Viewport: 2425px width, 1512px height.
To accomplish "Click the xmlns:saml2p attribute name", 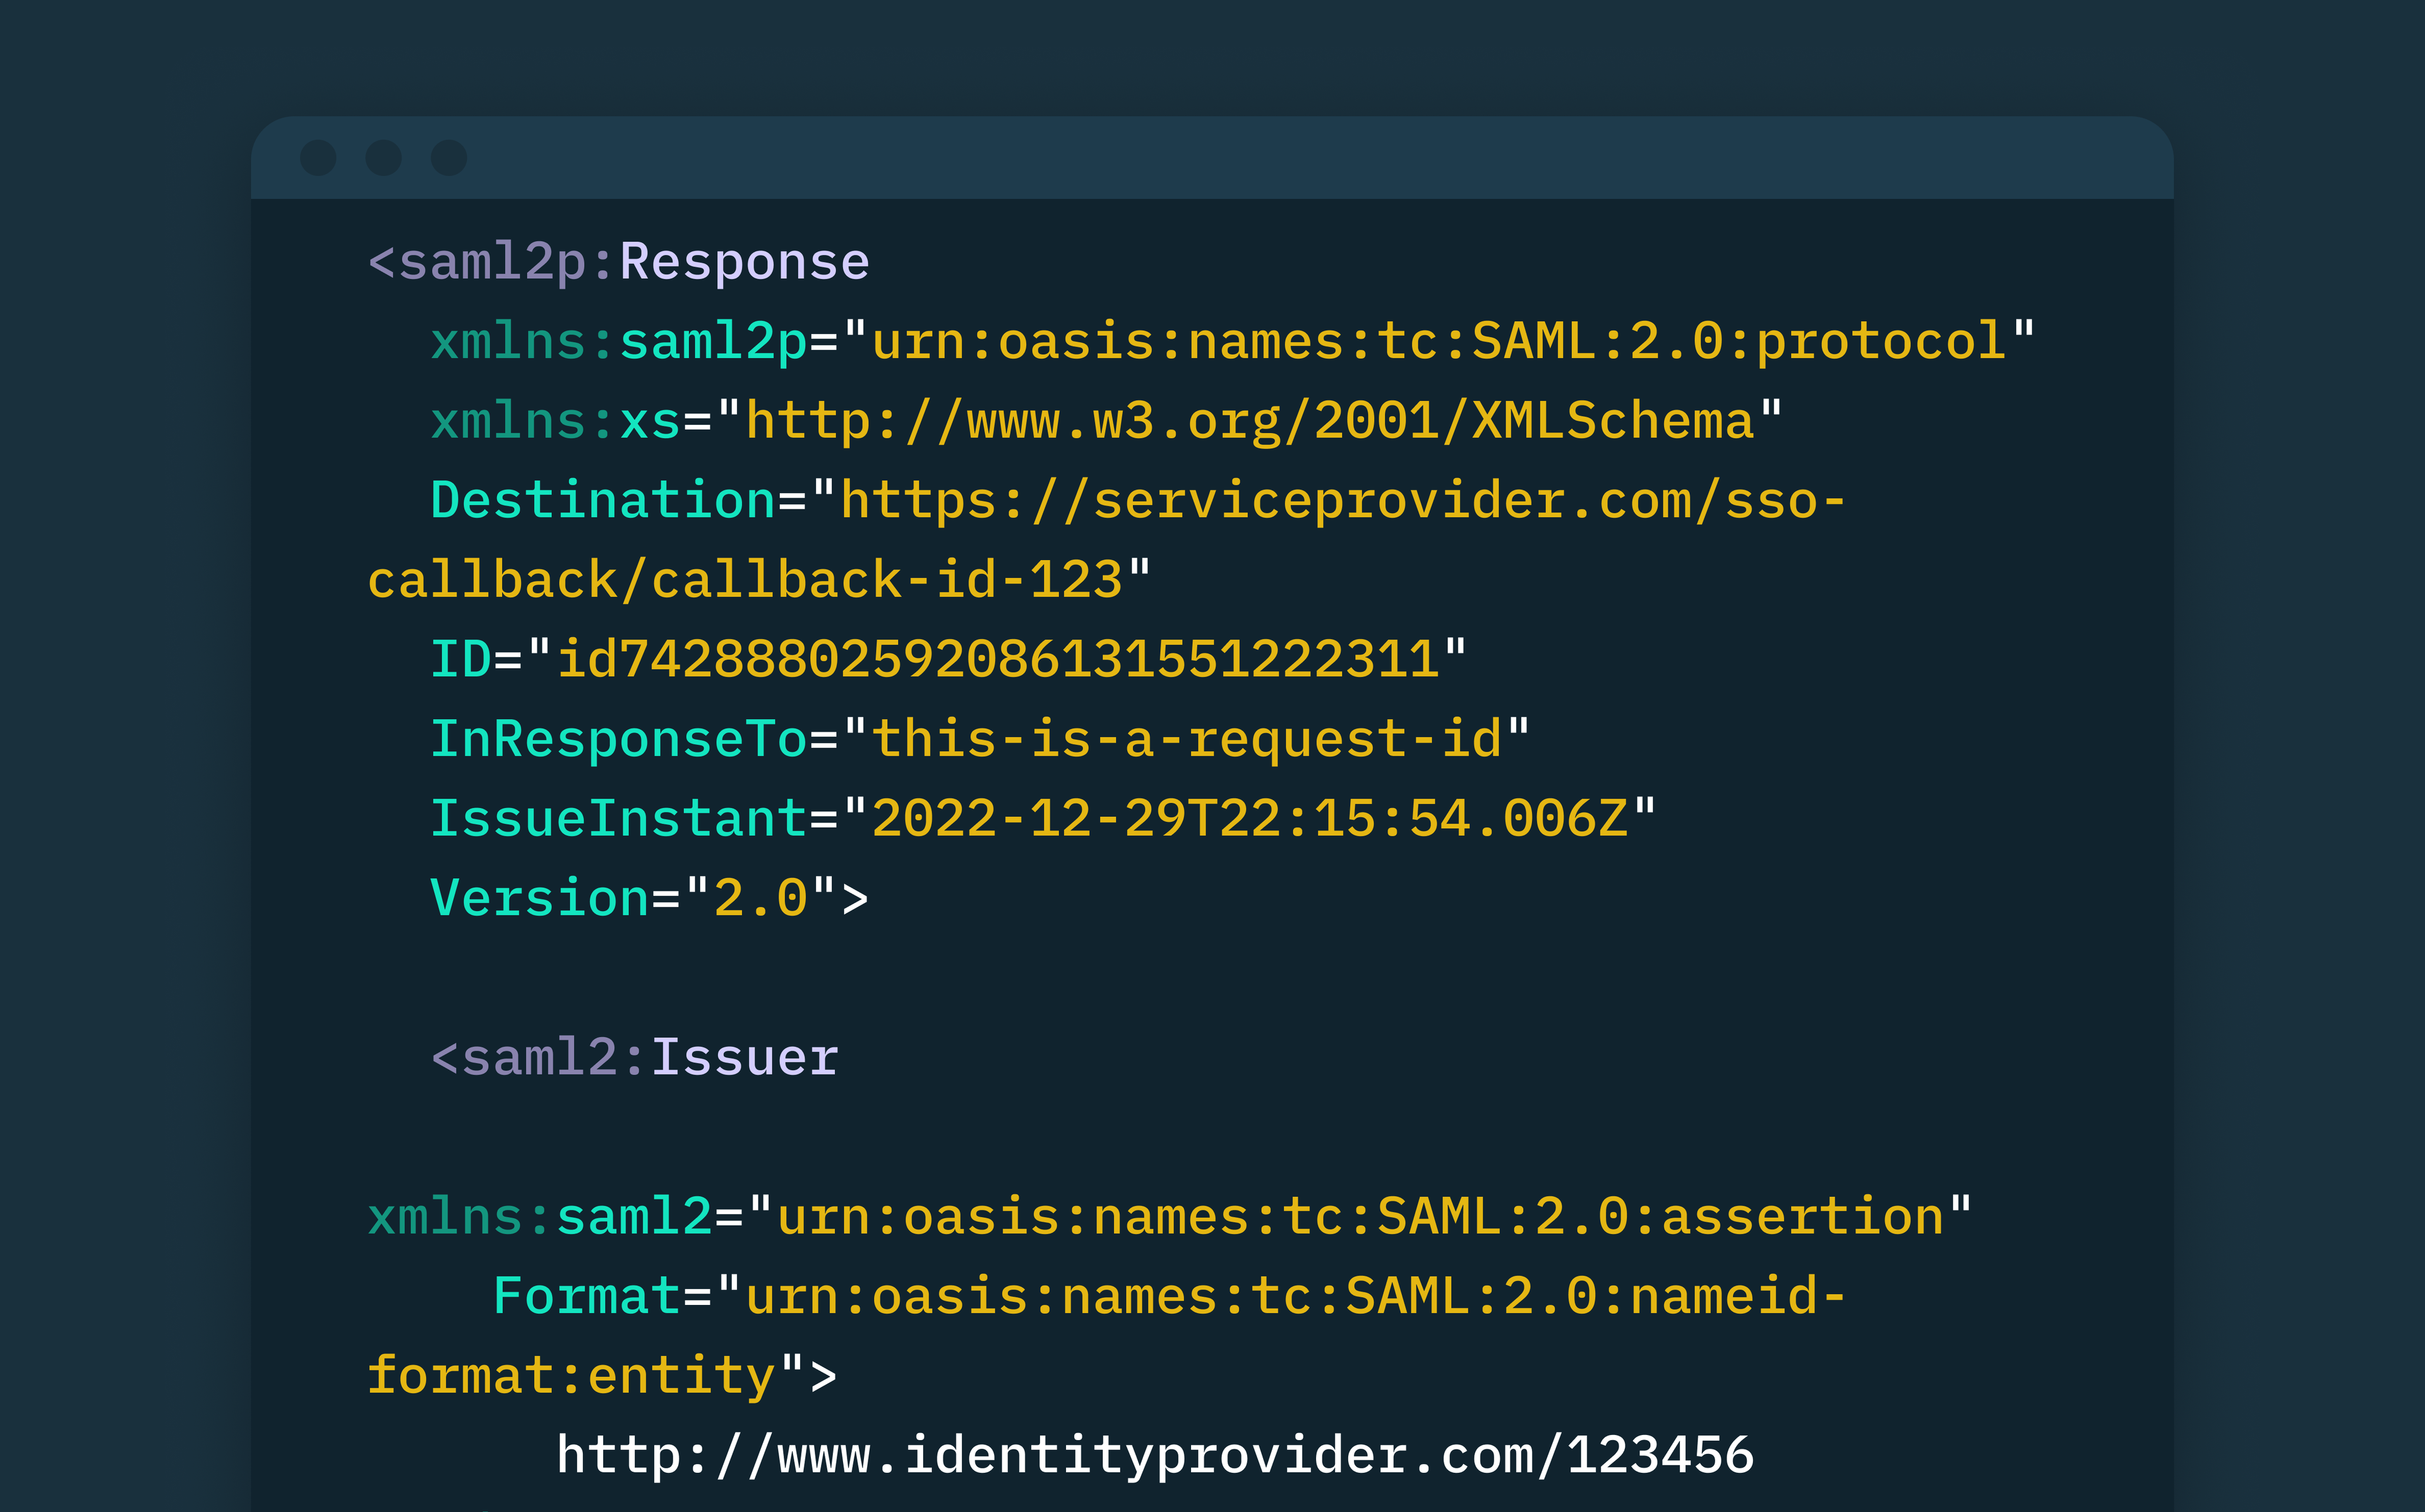I will click(x=618, y=342).
